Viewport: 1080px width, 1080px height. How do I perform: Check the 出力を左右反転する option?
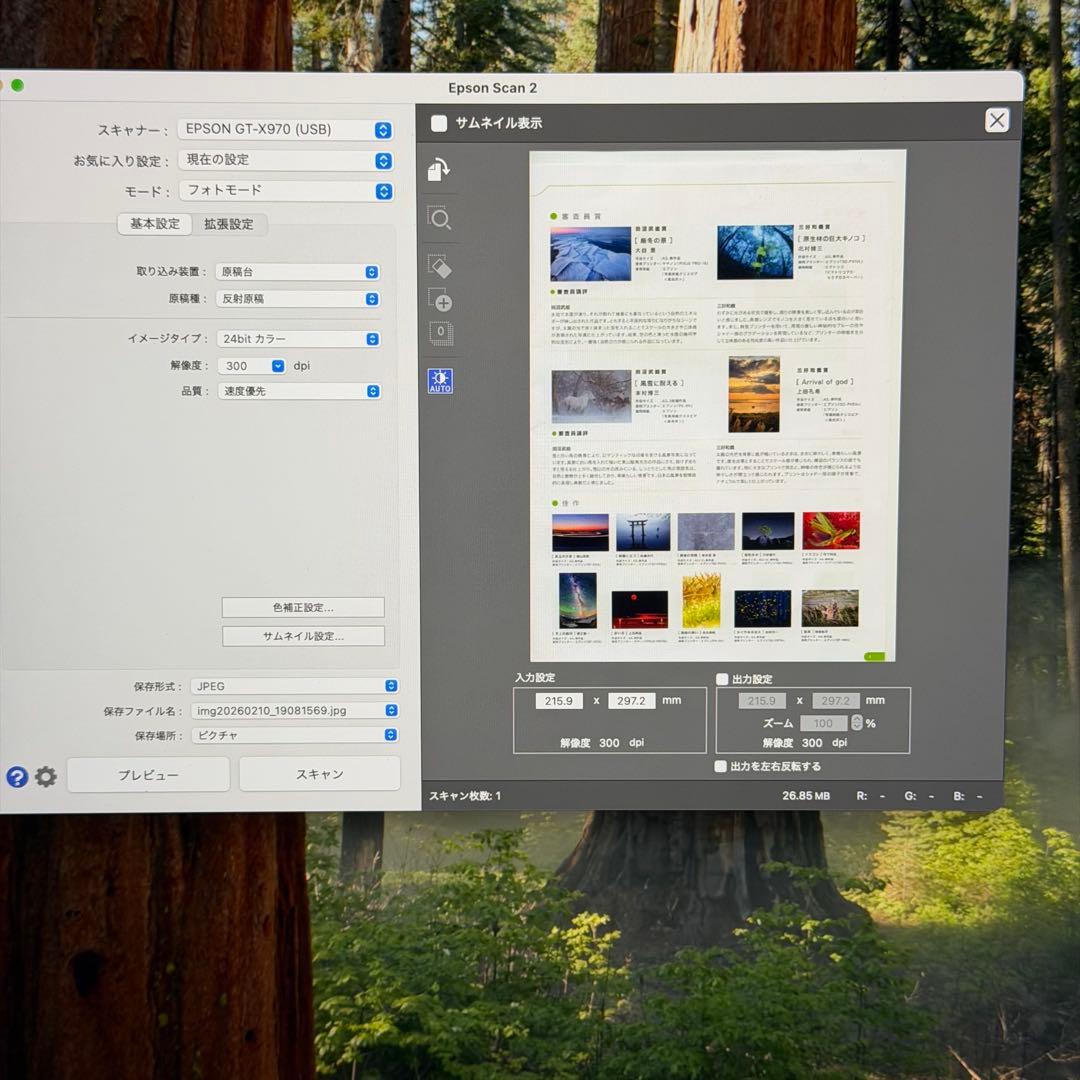tap(721, 766)
